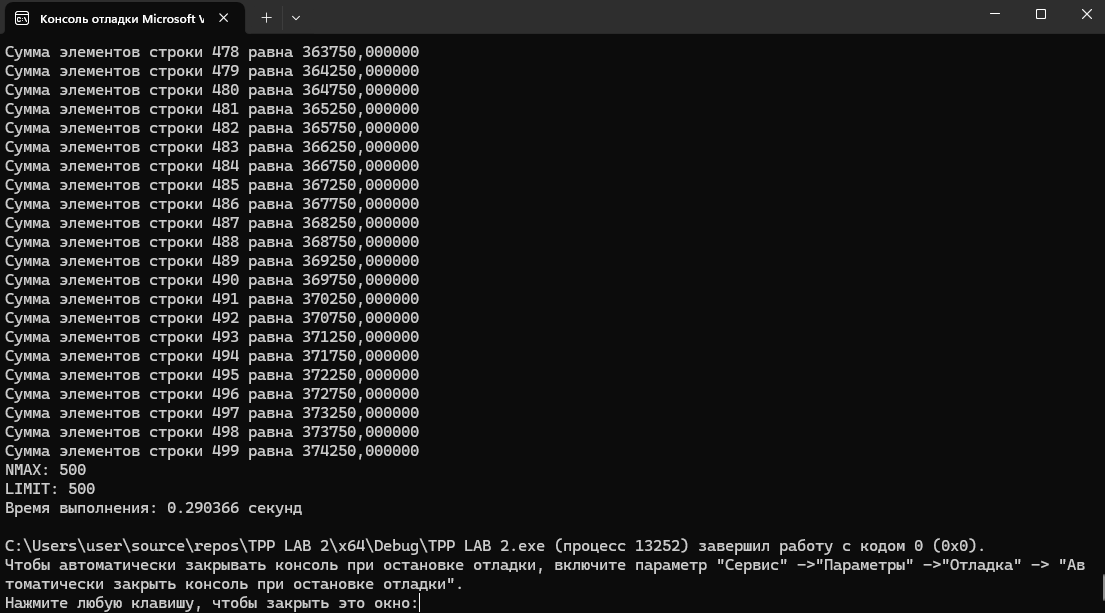Screen dimensions: 1105x613
Task: Click the row sum line for строки 490
Action: [212, 280]
